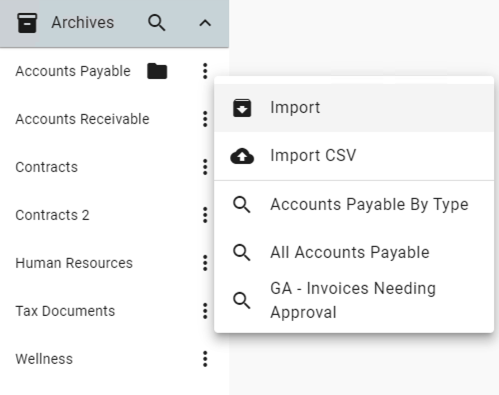Click the Import archive-download icon
This screenshot has width=499, height=395.
(242, 108)
